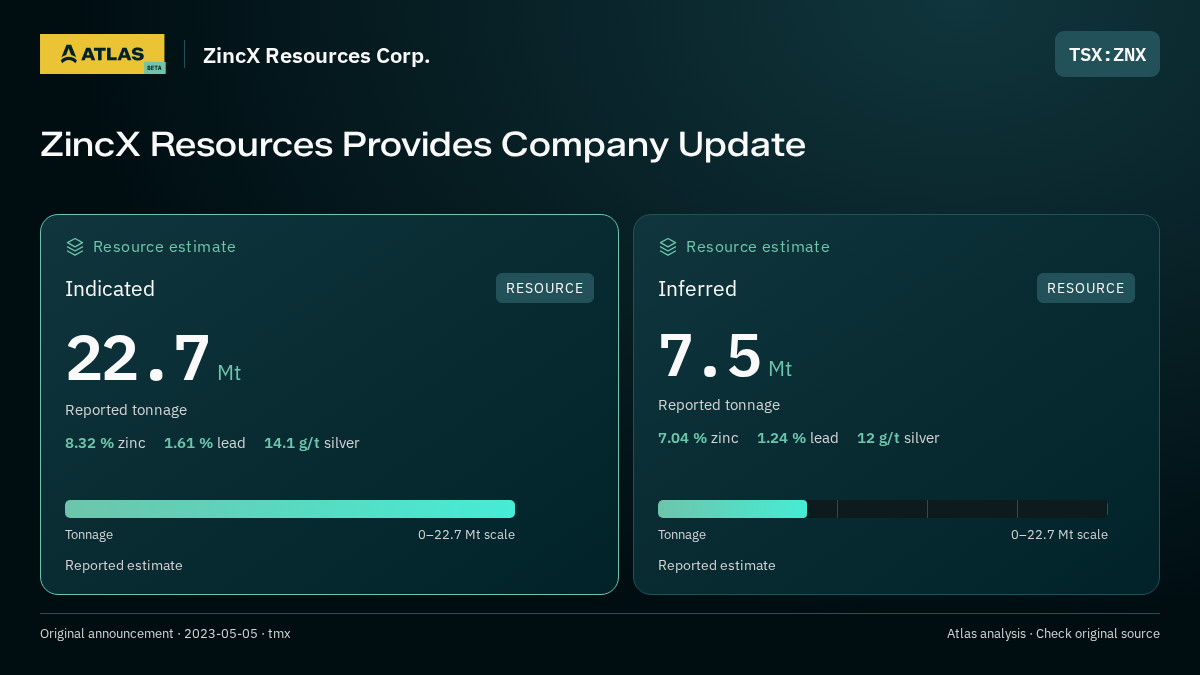Click the headline ZincX Resources Provides Company Update
This screenshot has width=1200, height=675.
[x=423, y=144]
